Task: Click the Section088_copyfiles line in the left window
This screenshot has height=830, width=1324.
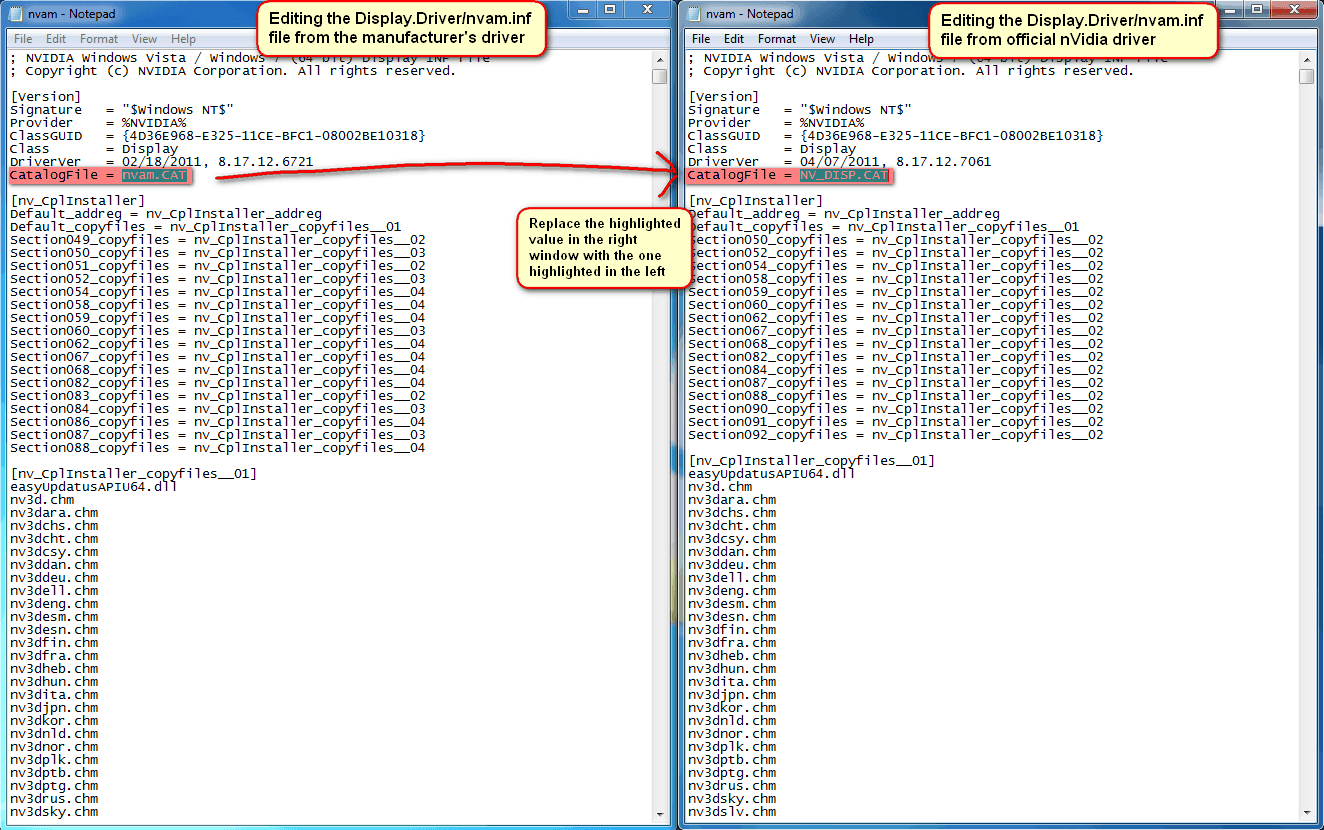Action: point(217,448)
